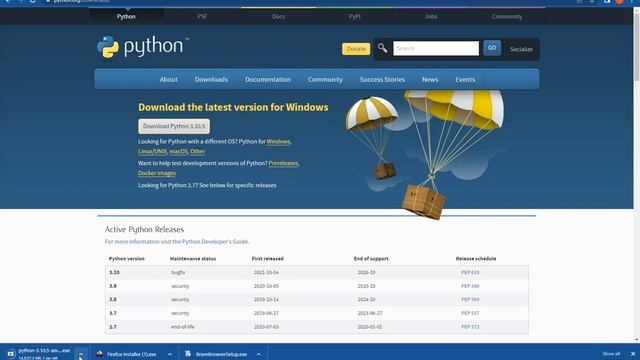Expand options arrow for python-3.10.5 download
The height and width of the screenshot is (360, 640).
click(81, 354)
